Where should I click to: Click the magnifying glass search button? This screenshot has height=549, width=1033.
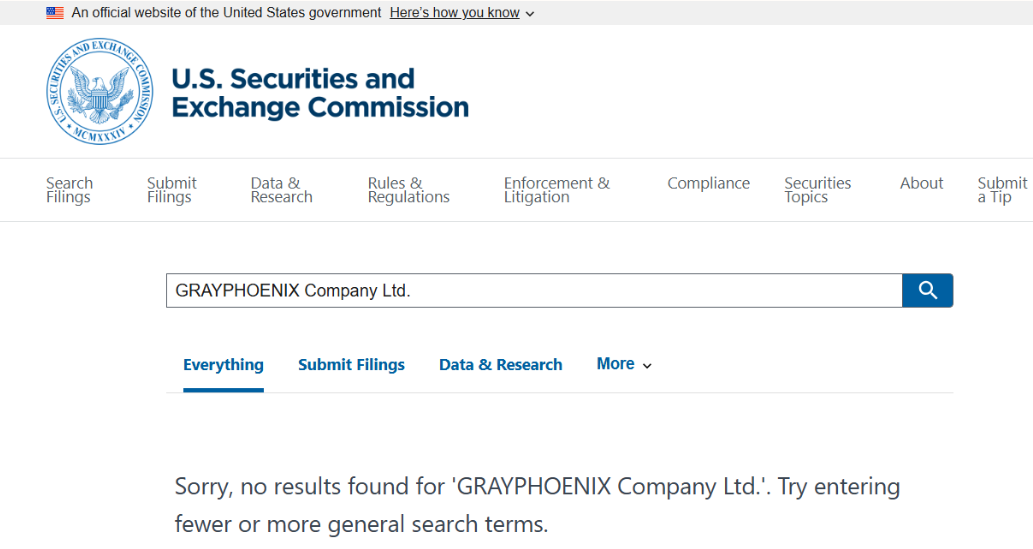point(927,290)
